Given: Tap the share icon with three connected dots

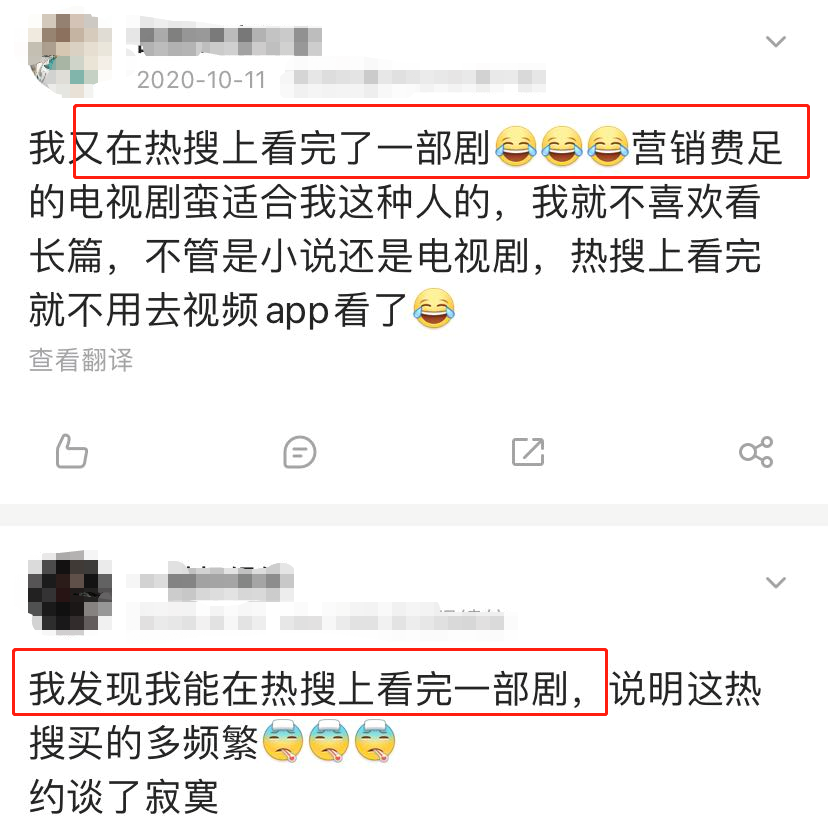Looking at the screenshot, I should click(x=756, y=452).
